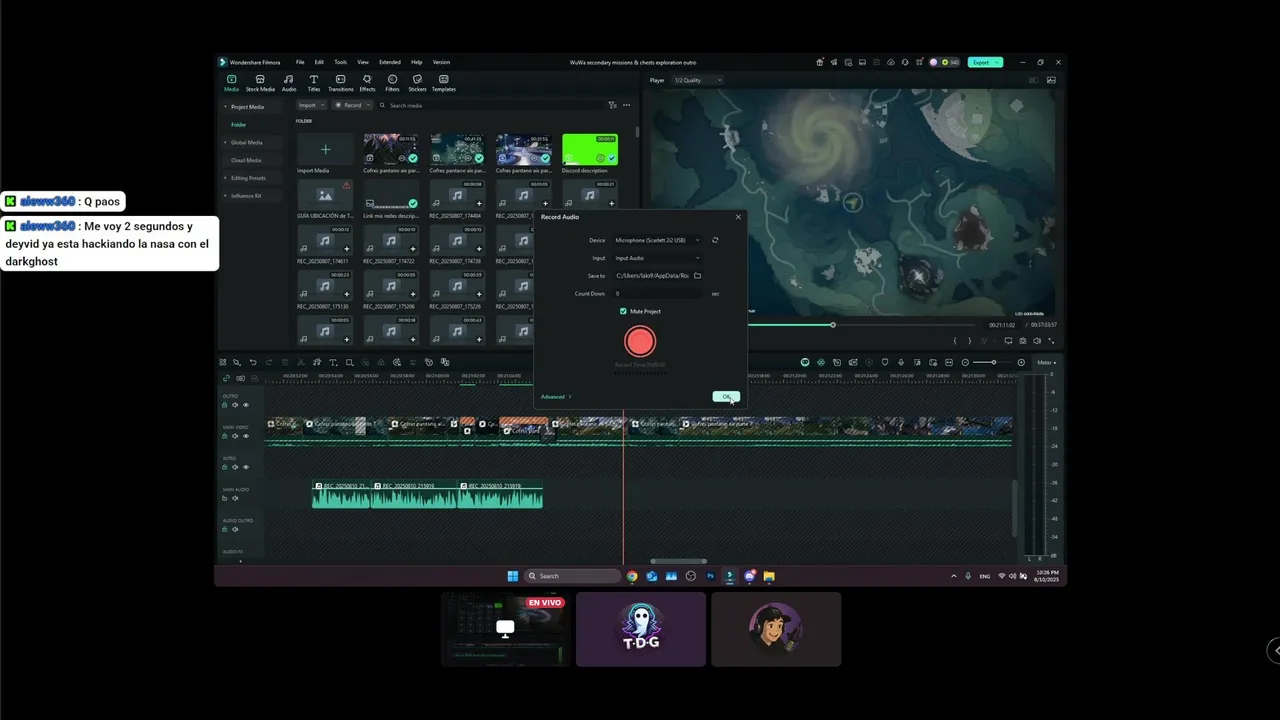The width and height of the screenshot is (1280, 720).
Task: Open the Audio library panel
Action: [x=289, y=83]
